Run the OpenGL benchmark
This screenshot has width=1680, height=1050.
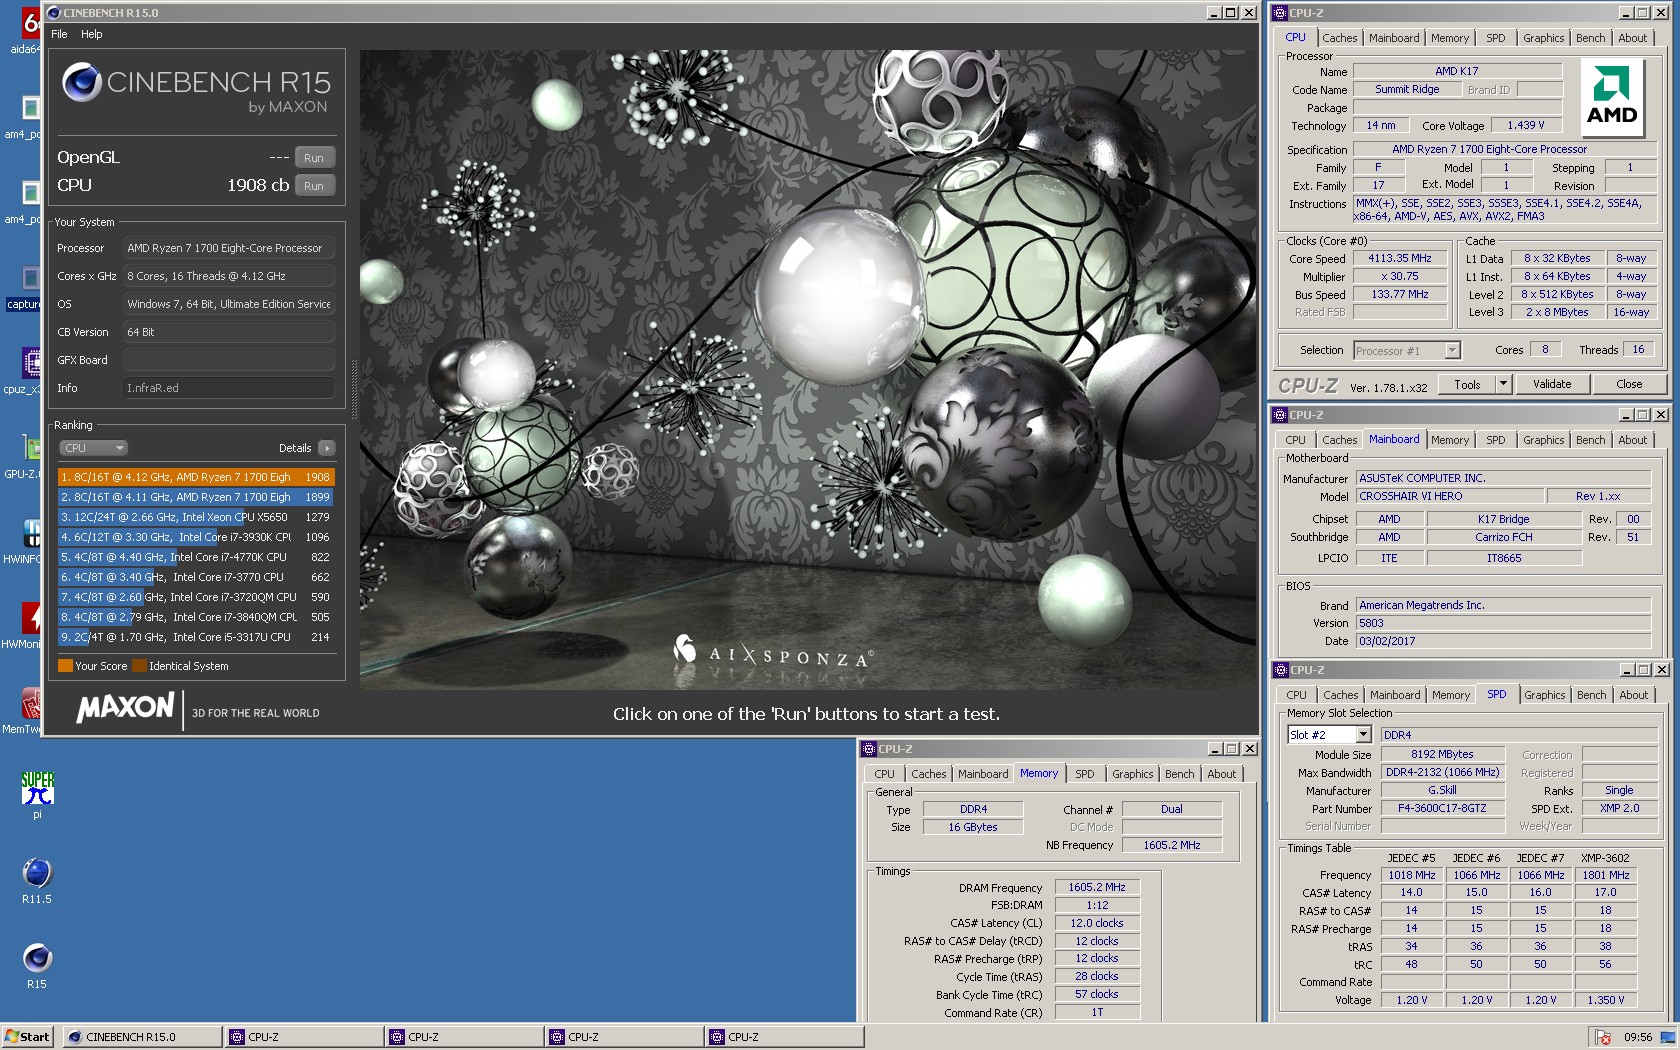click(x=314, y=158)
